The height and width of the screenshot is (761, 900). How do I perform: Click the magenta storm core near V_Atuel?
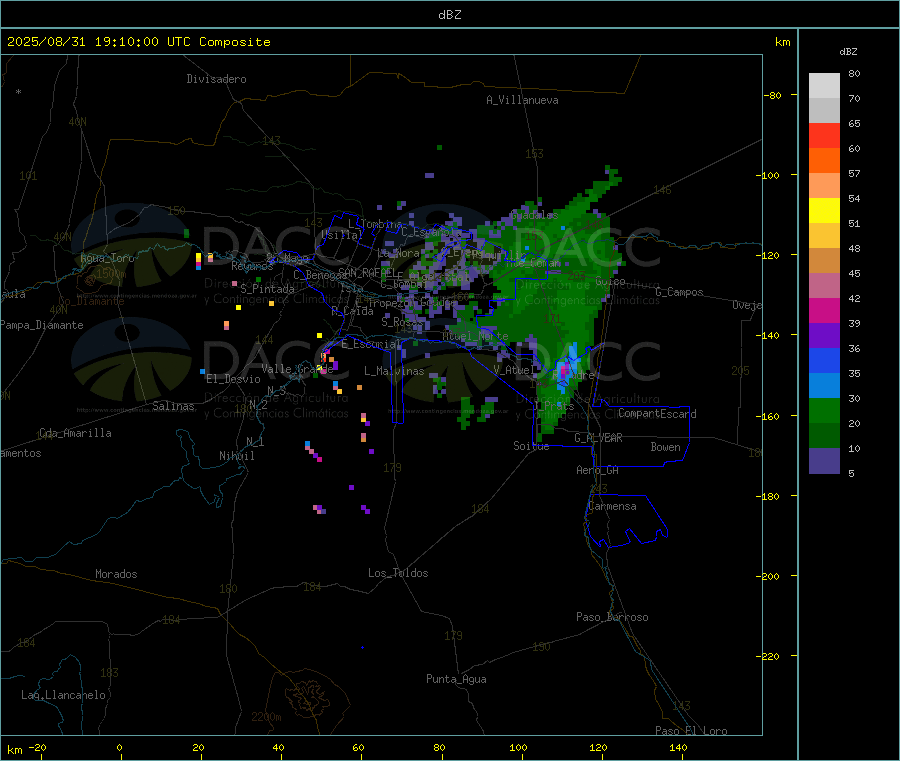point(565,369)
